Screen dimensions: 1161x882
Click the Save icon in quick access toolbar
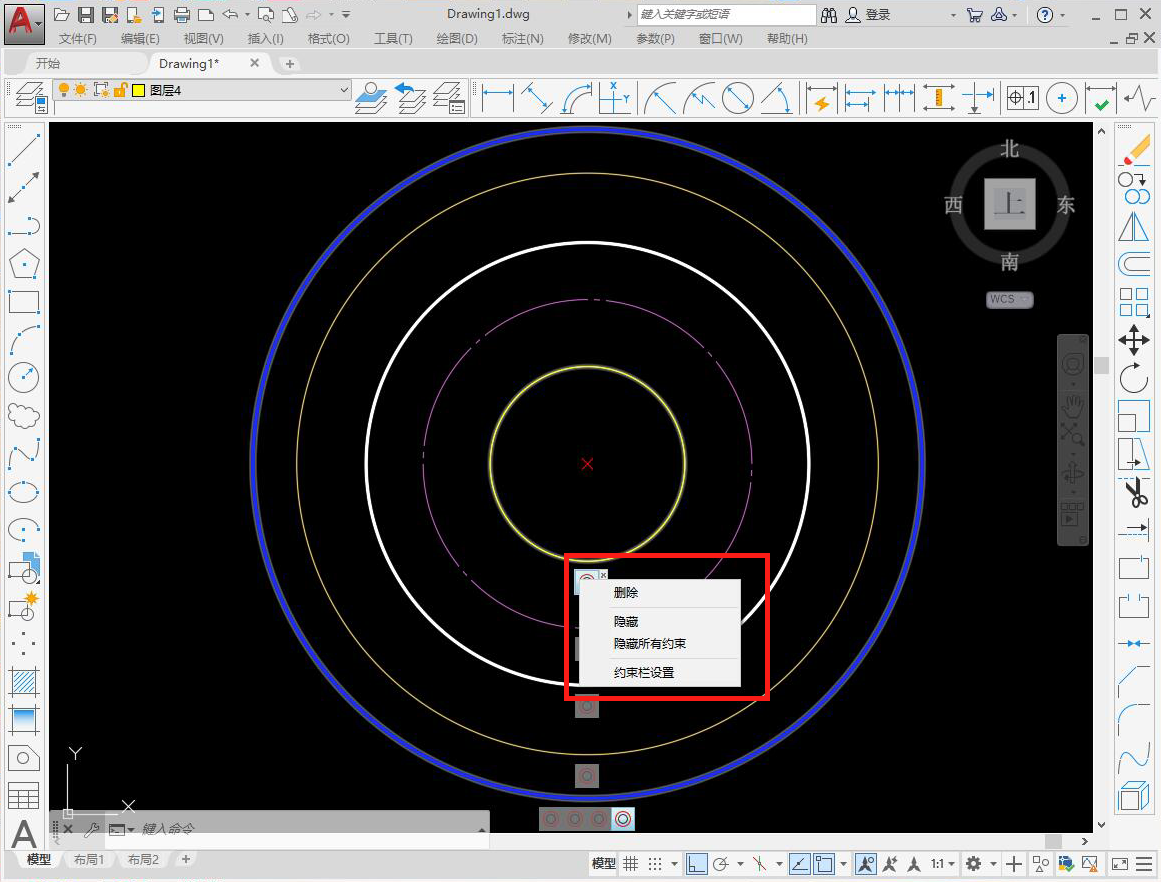[86, 15]
